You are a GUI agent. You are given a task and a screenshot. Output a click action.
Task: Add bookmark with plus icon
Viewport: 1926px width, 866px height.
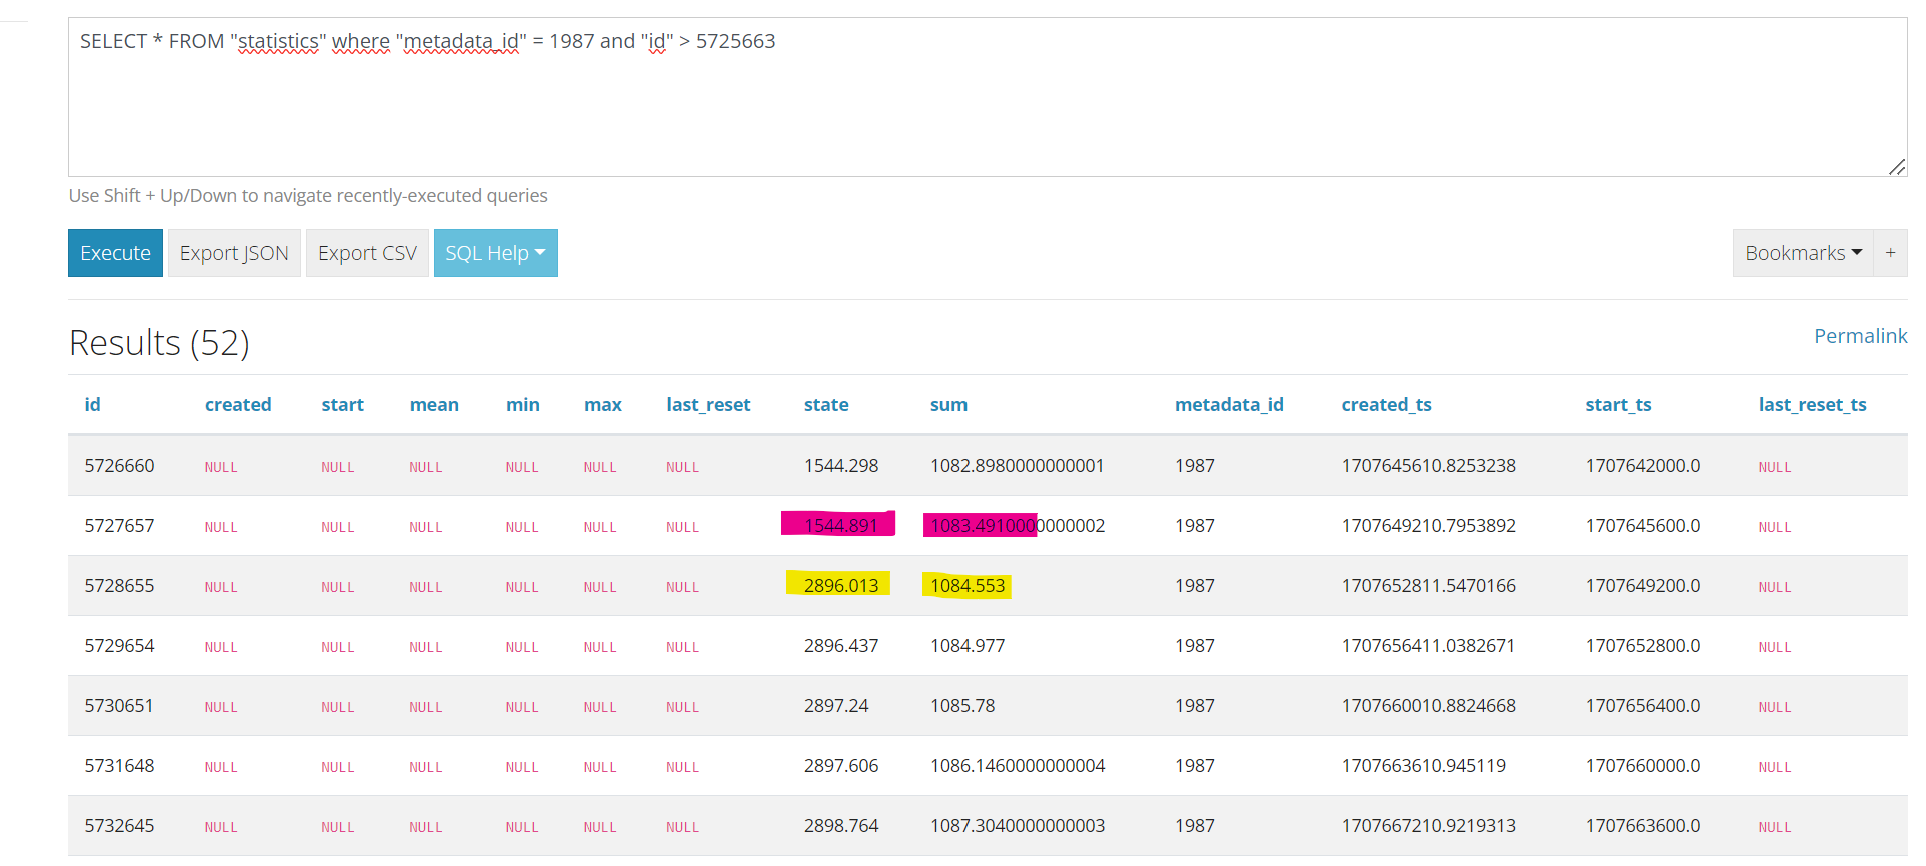pos(1890,253)
